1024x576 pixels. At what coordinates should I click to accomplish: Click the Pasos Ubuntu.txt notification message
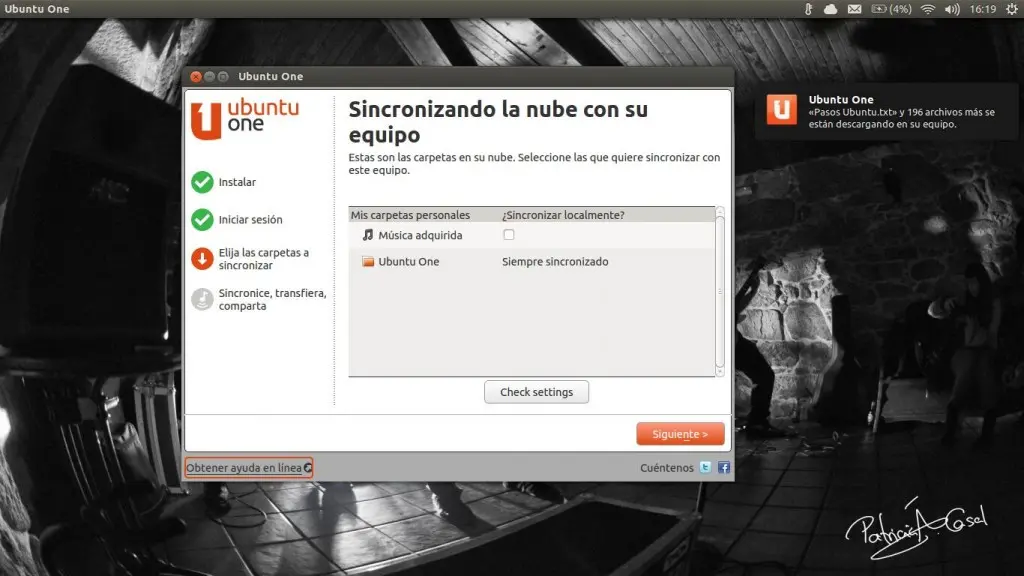pyautogui.click(x=901, y=118)
